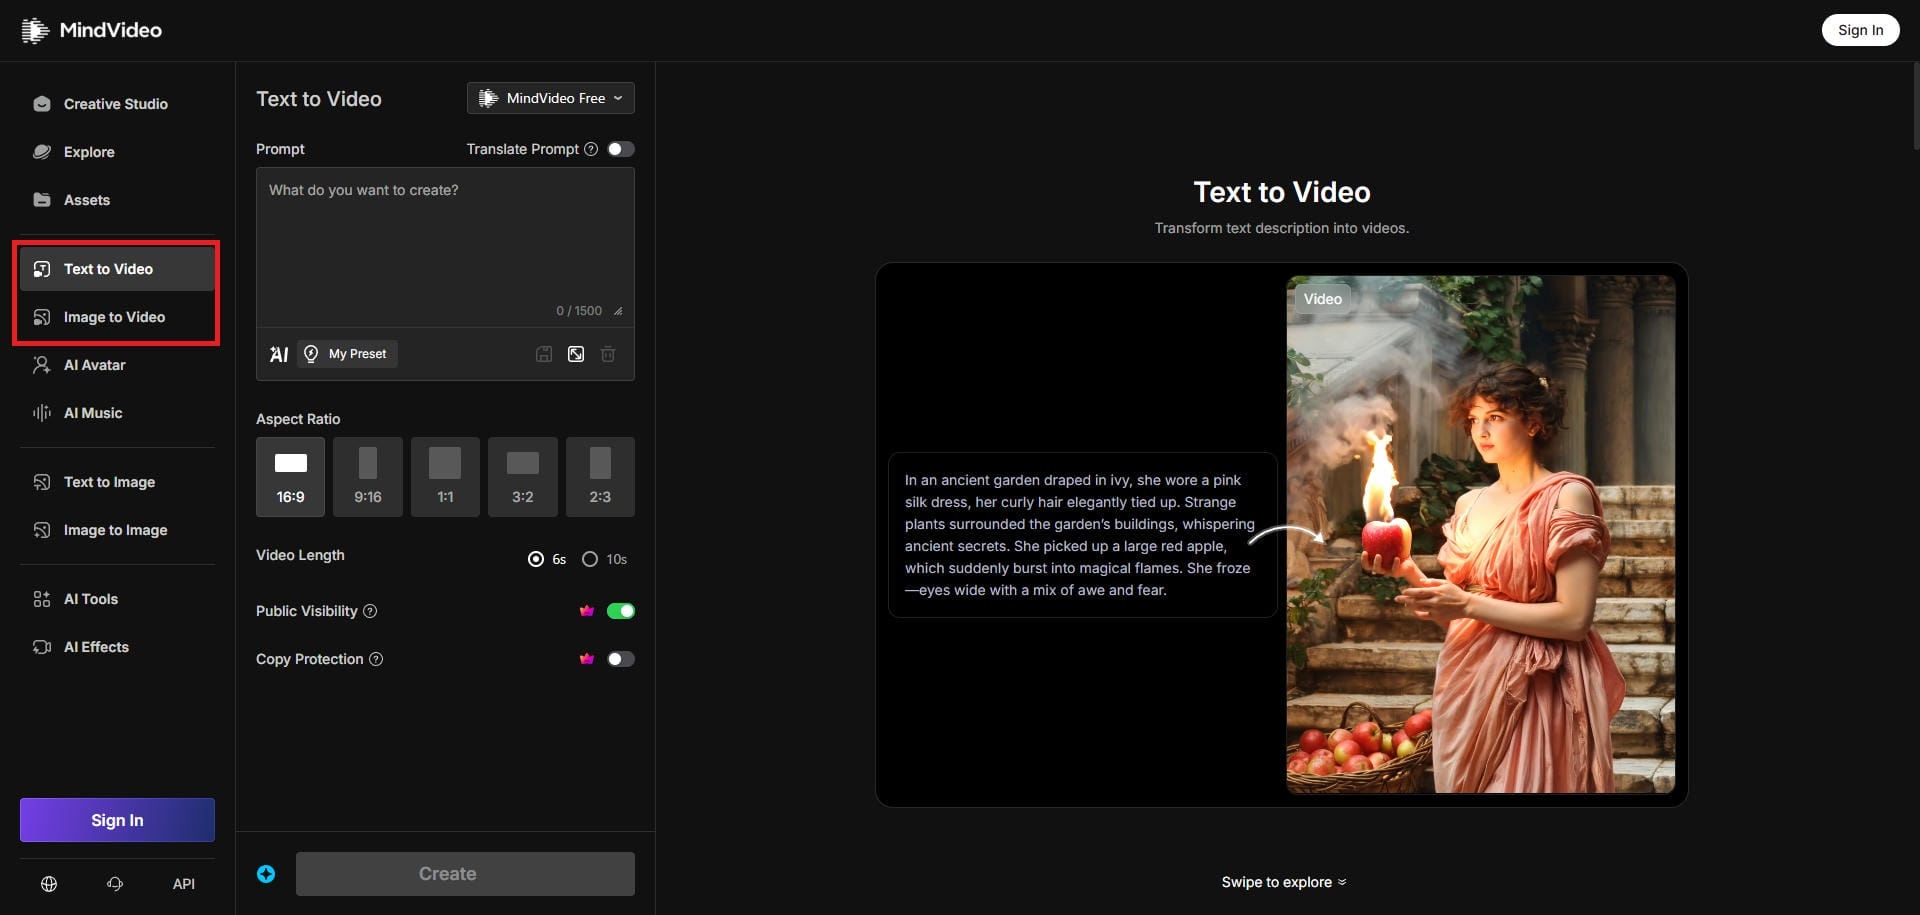This screenshot has width=1920, height=915.
Task: Click the expand prompt editor icon
Action: tap(576, 354)
